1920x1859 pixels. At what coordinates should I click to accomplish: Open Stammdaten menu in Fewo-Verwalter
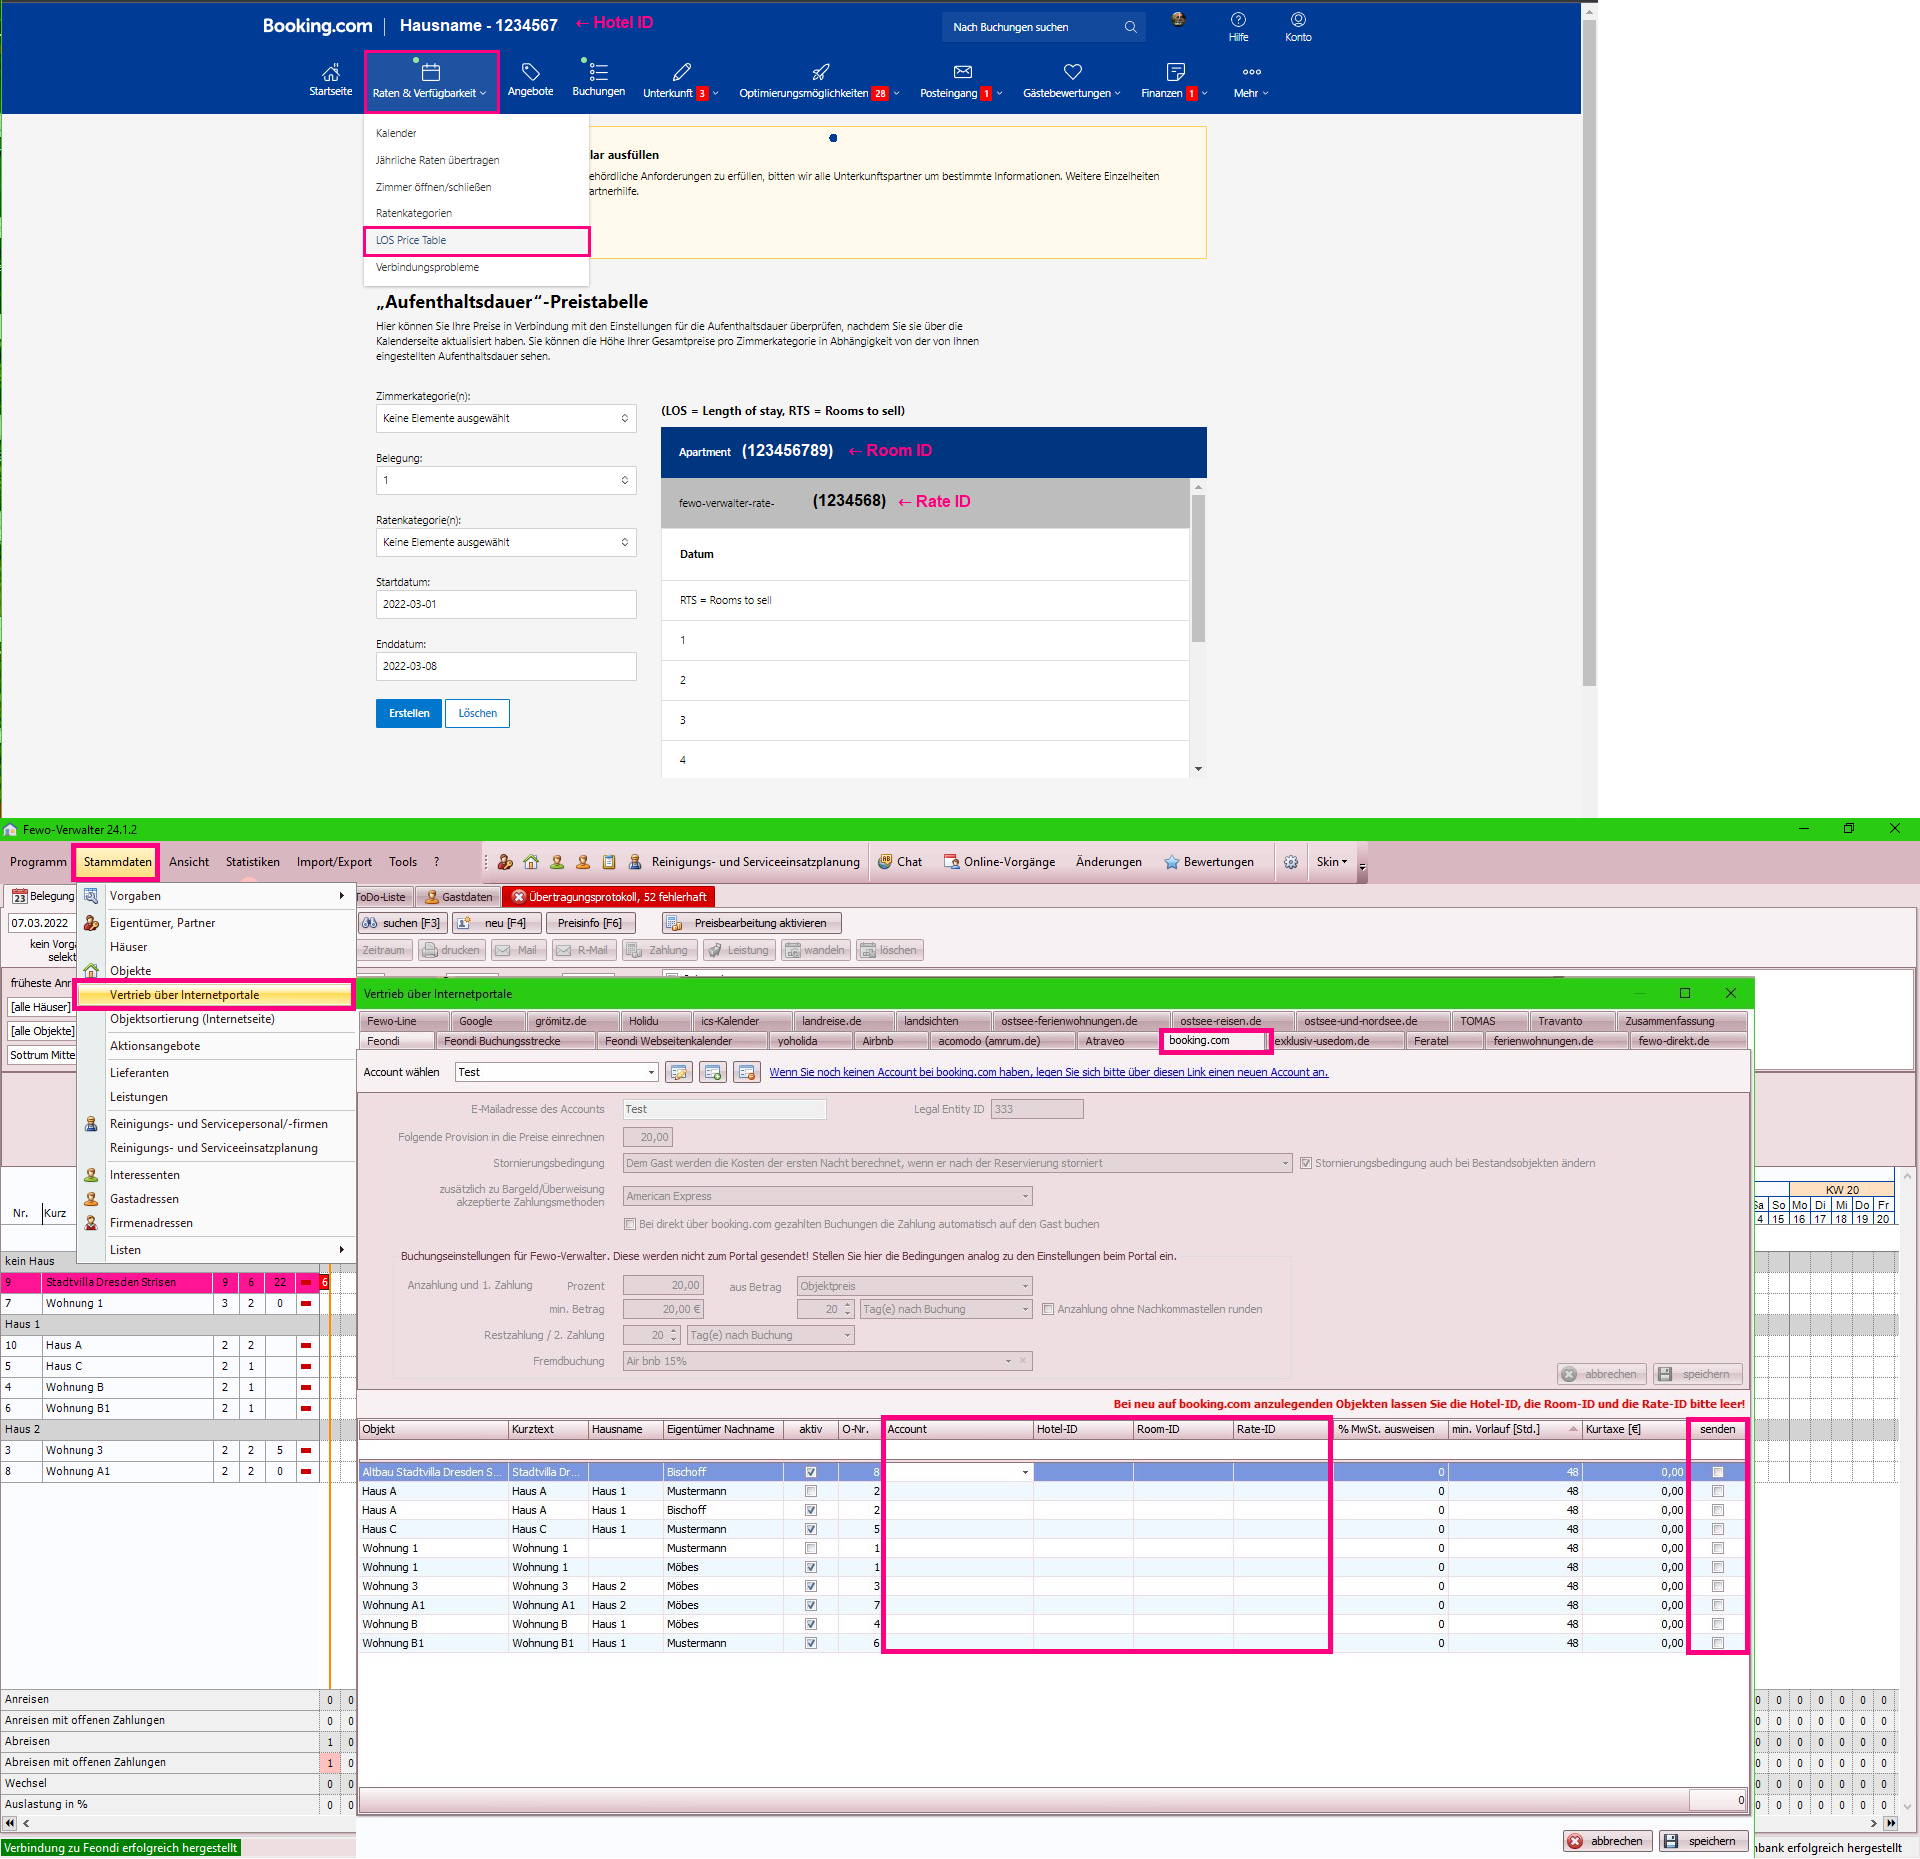(117, 862)
